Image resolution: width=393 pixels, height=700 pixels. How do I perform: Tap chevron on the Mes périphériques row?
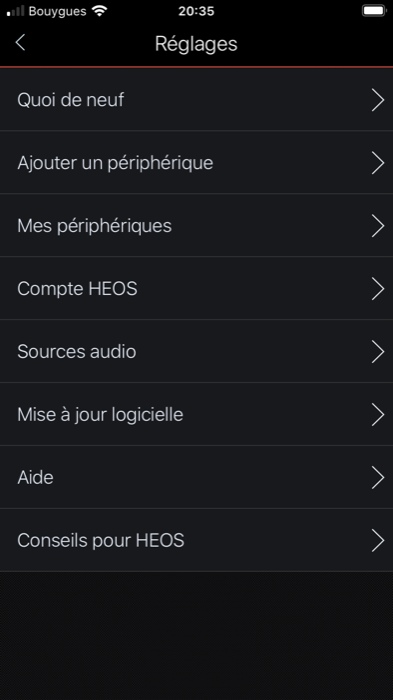378,225
